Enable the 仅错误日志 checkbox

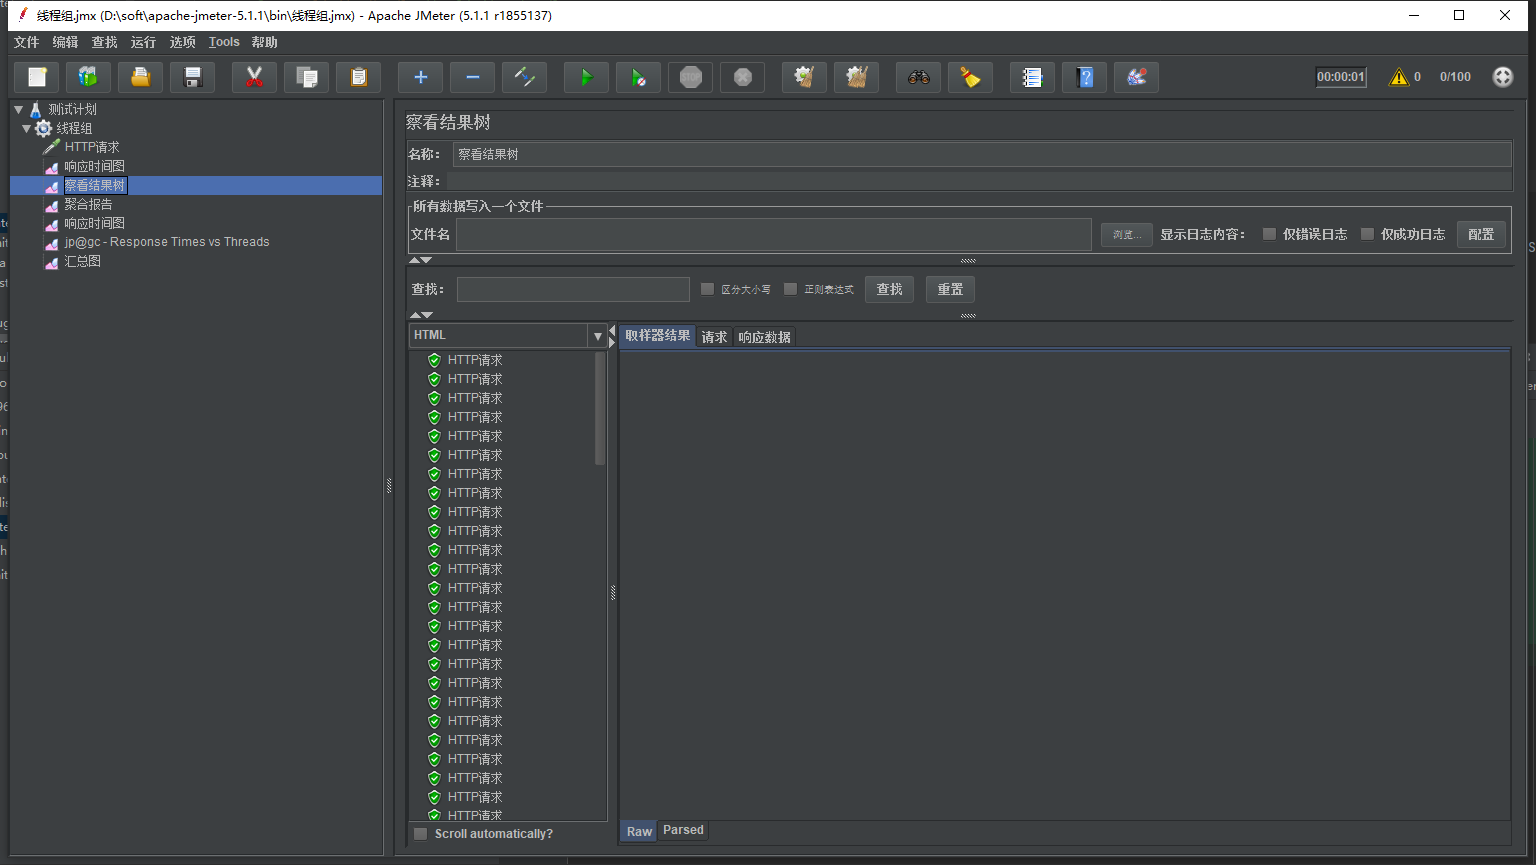(1269, 234)
